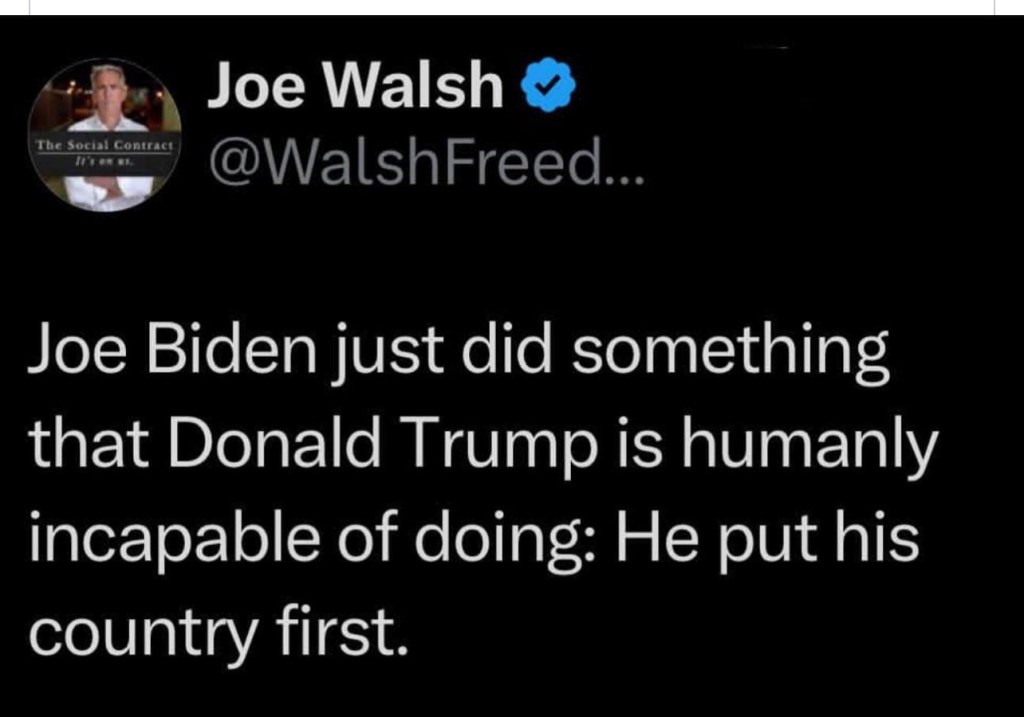
Task: Click the display name Joe Walsh
Action: tap(355, 88)
